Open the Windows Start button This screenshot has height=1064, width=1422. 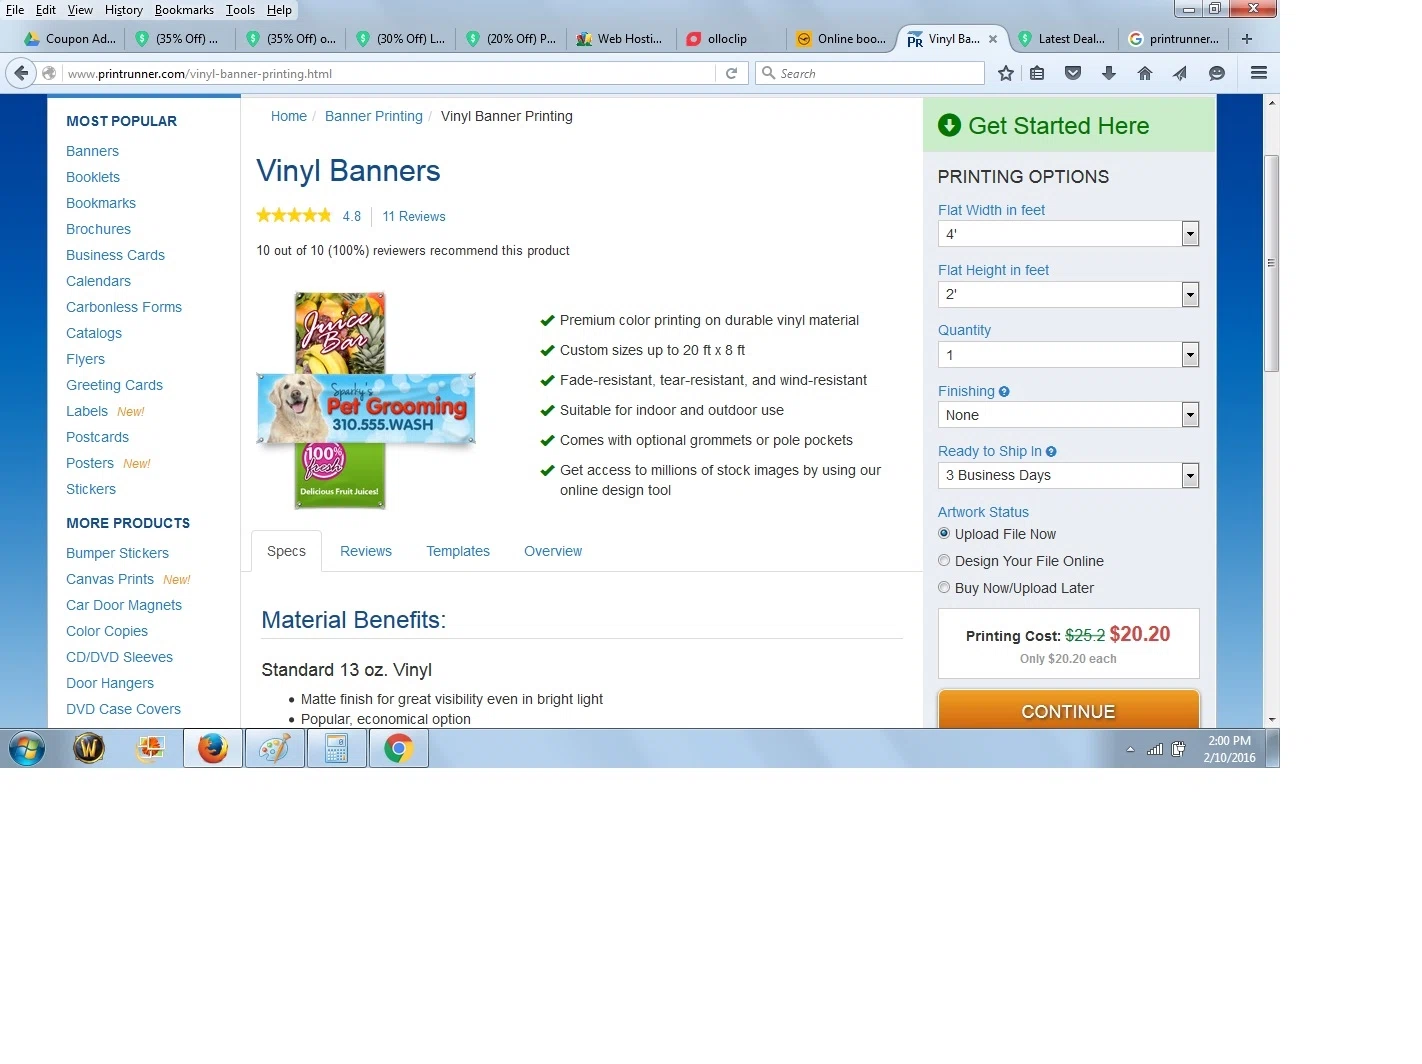(27, 748)
